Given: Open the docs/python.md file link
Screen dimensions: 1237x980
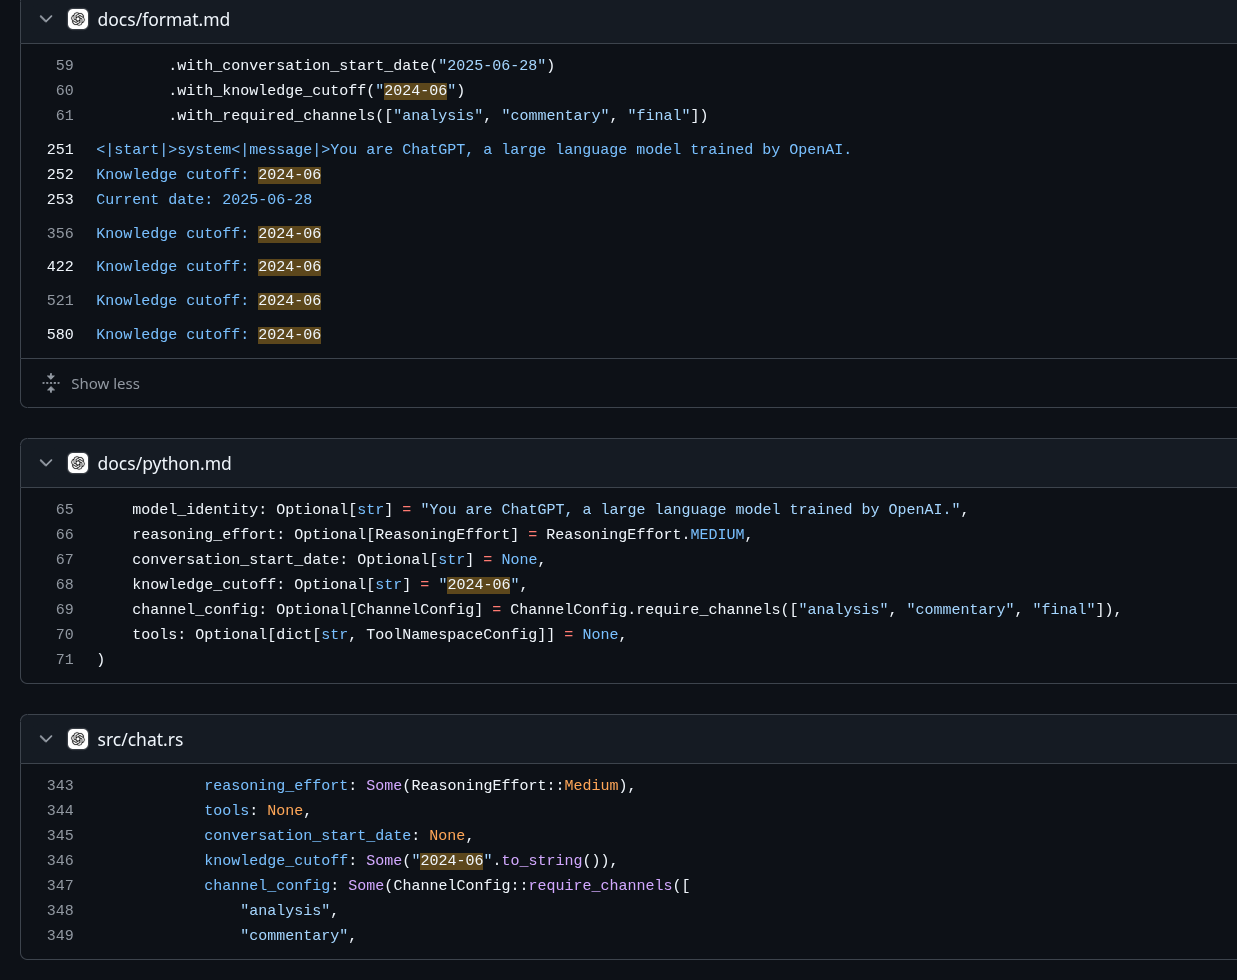Looking at the screenshot, I should (x=164, y=463).
